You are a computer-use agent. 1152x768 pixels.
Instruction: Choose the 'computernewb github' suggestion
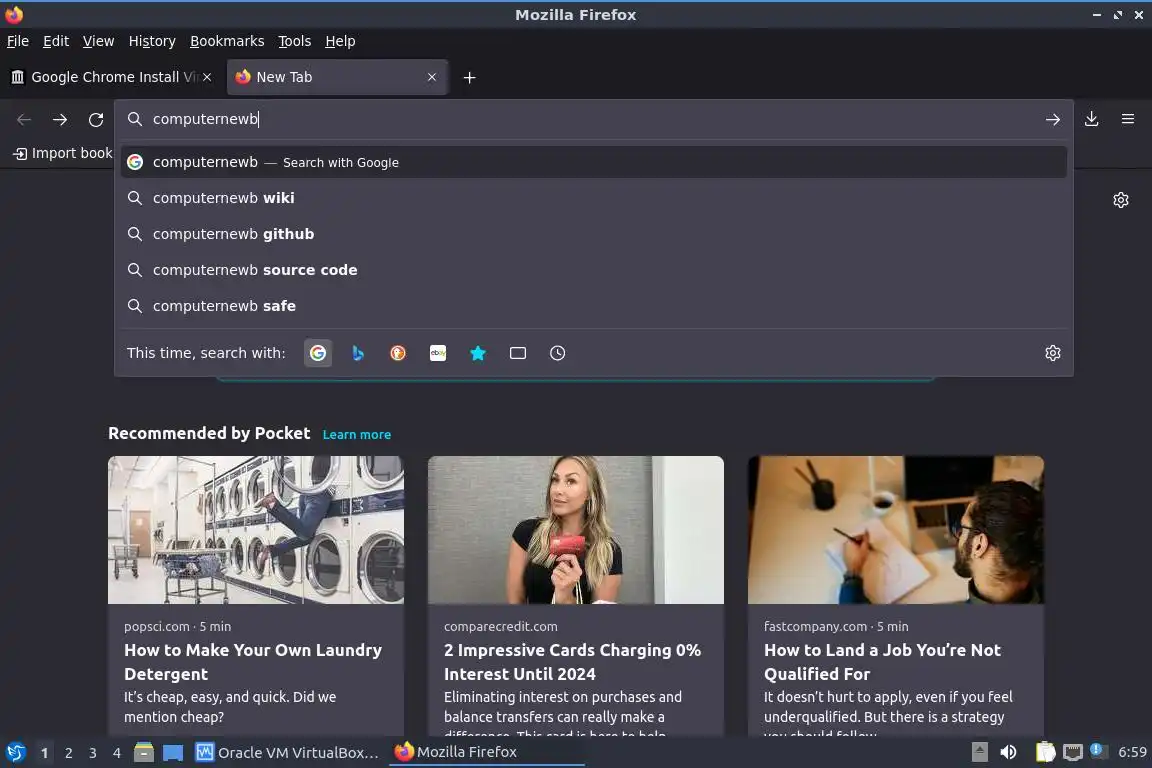(x=594, y=234)
